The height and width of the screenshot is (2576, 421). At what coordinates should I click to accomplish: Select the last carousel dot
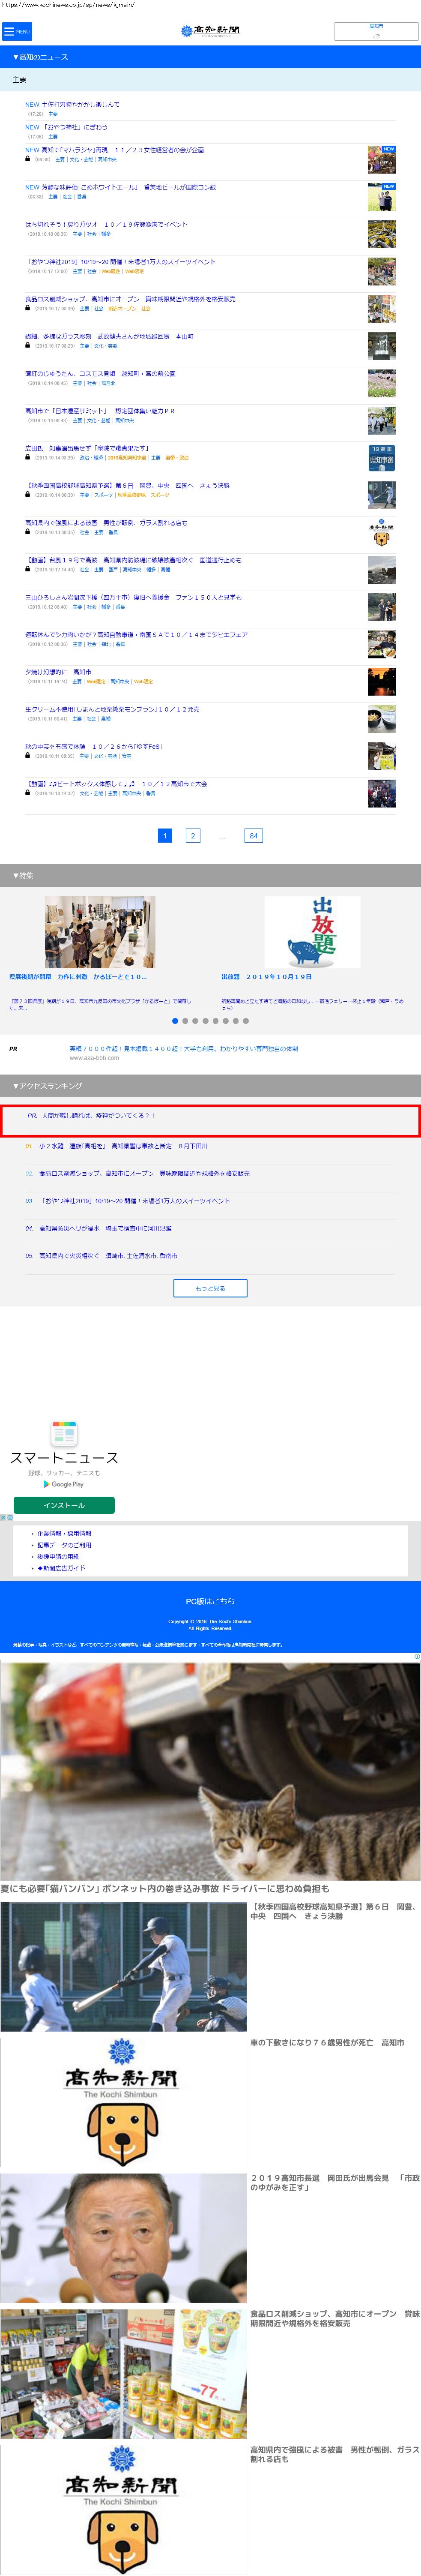[x=246, y=1021]
